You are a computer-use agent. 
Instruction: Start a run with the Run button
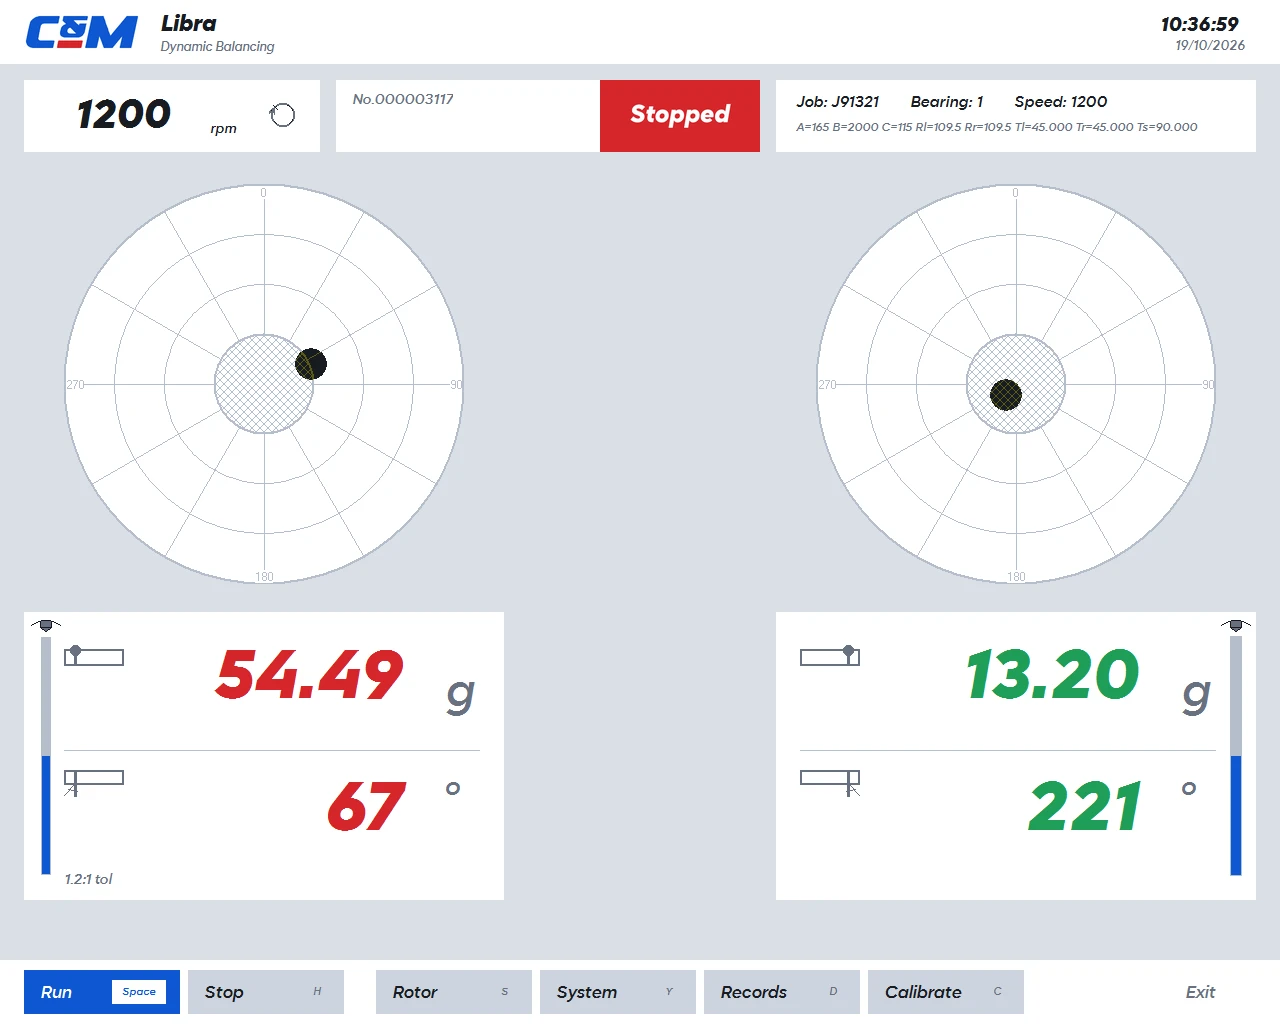[102, 992]
